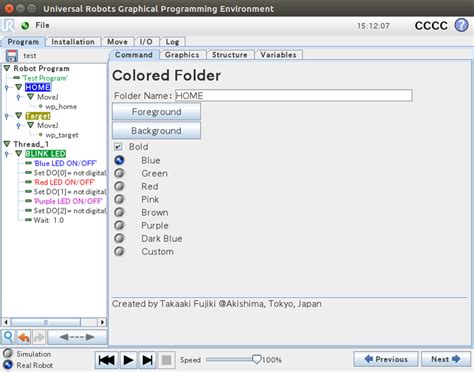
Task: Toggle the Bold checkbox
Action: [x=118, y=147]
